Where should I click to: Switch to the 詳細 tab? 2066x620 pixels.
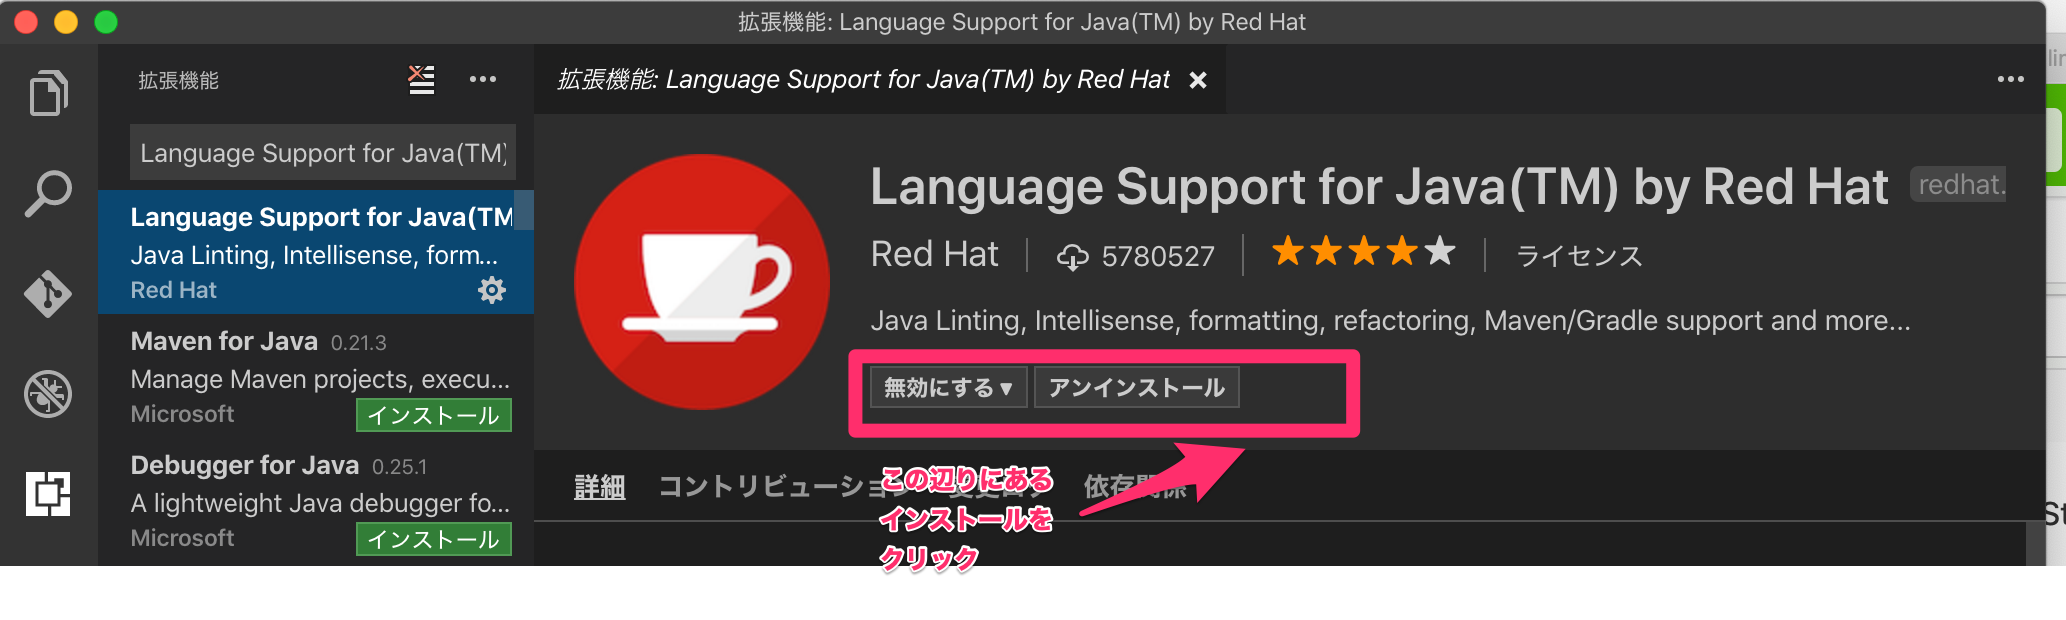[600, 487]
